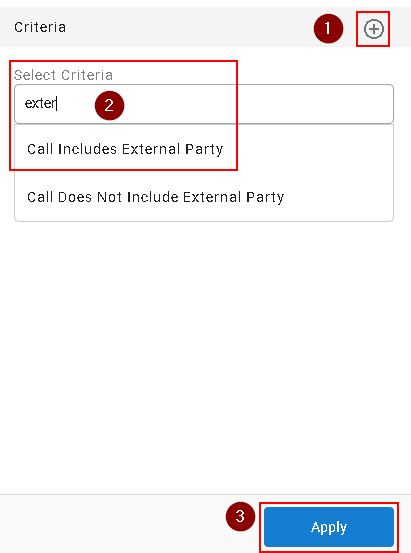
Task: Open the add-criteria icon in Criteria header
Action: 374,29
